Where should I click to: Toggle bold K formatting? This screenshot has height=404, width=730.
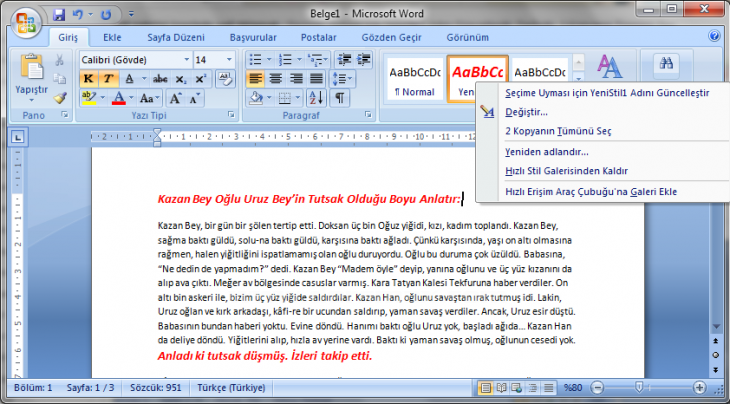point(88,79)
